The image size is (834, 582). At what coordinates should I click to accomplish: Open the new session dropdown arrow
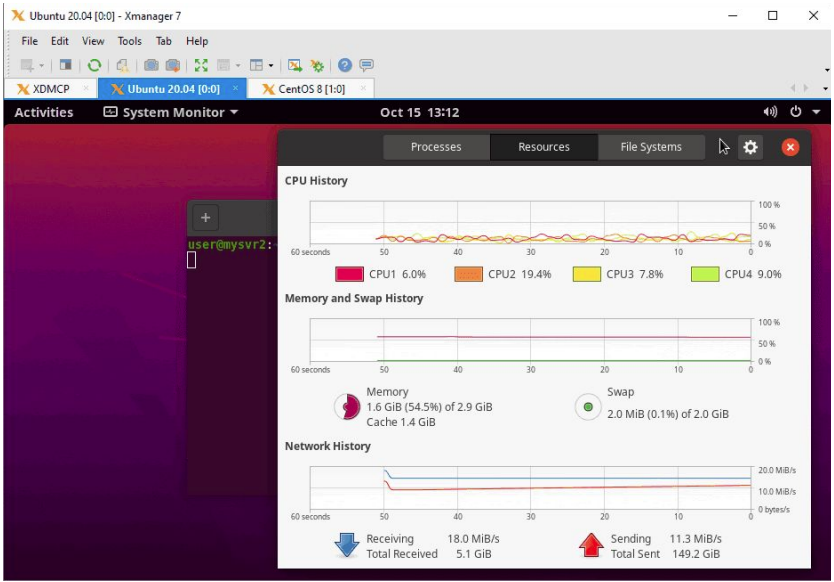pyautogui.click(x=41, y=66)
